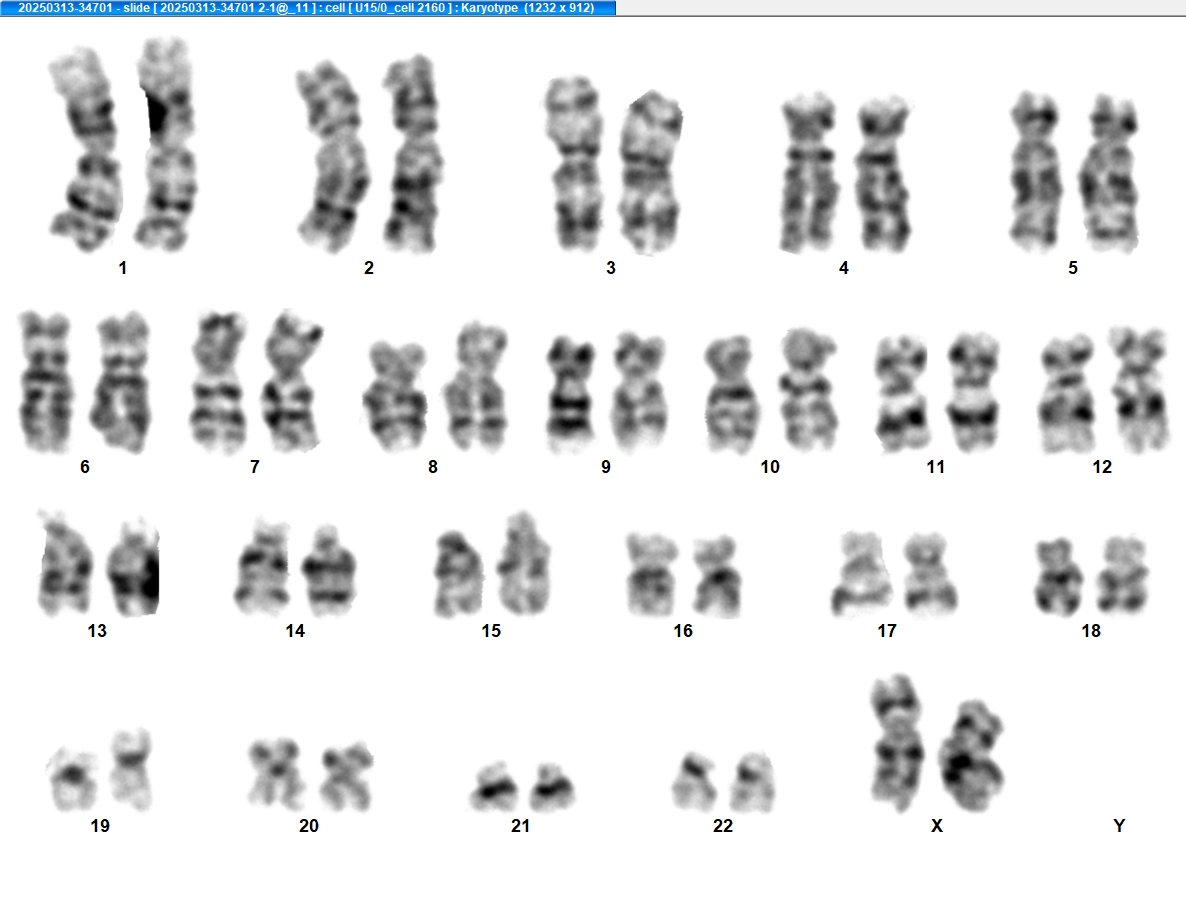Image resolution: width=1186 pixels, height=903 pixels.
Task: Select the right chromosome 5
Action: pos(1110,174)
